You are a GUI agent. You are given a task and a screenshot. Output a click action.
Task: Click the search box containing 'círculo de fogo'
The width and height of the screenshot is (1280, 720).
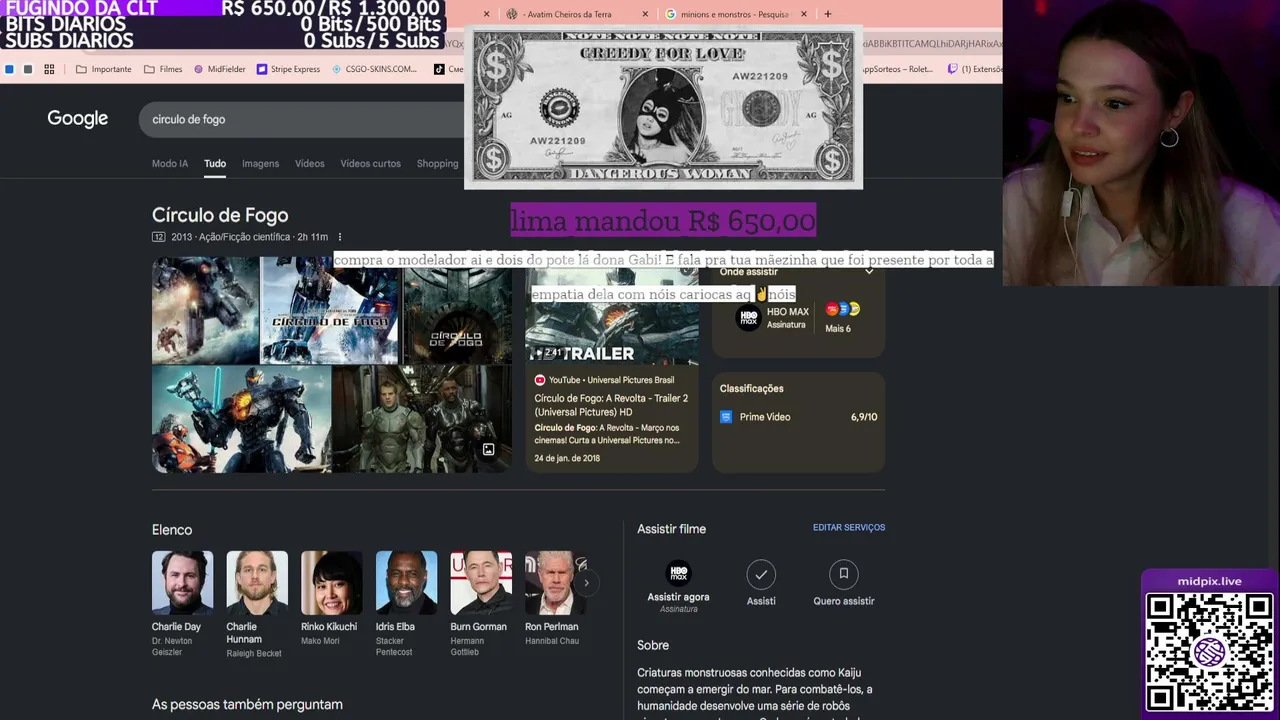coord(301,119)
